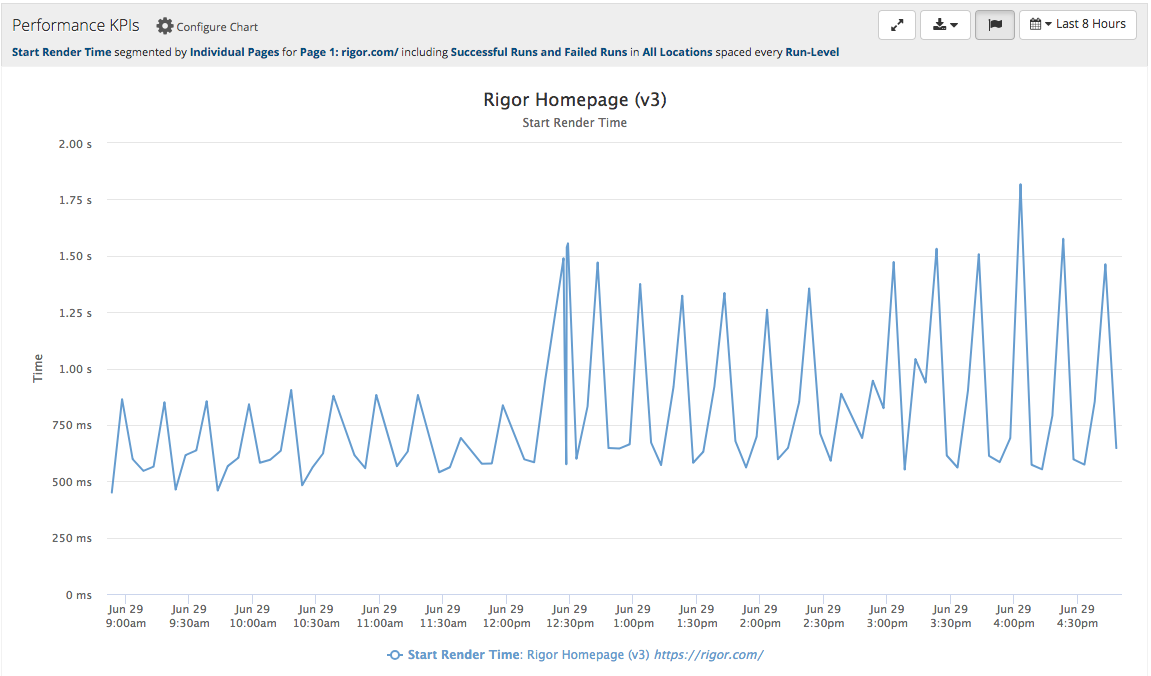Open the Last 8 Hours date range dropdown
Viewport: 1151px width, 676px height.
point(1078,25)
